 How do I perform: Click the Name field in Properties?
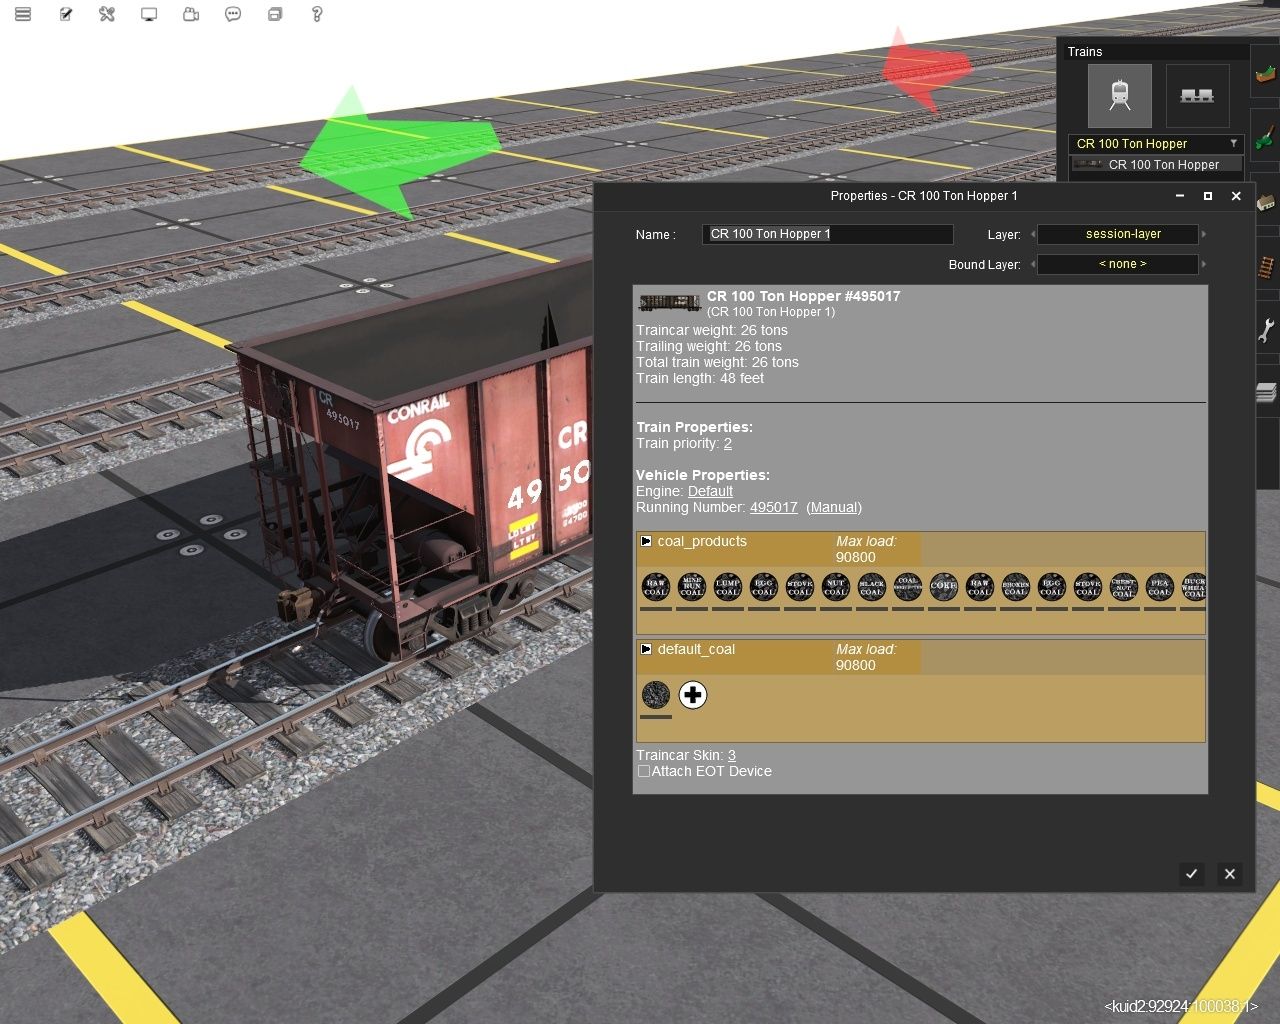click(828, 234)
